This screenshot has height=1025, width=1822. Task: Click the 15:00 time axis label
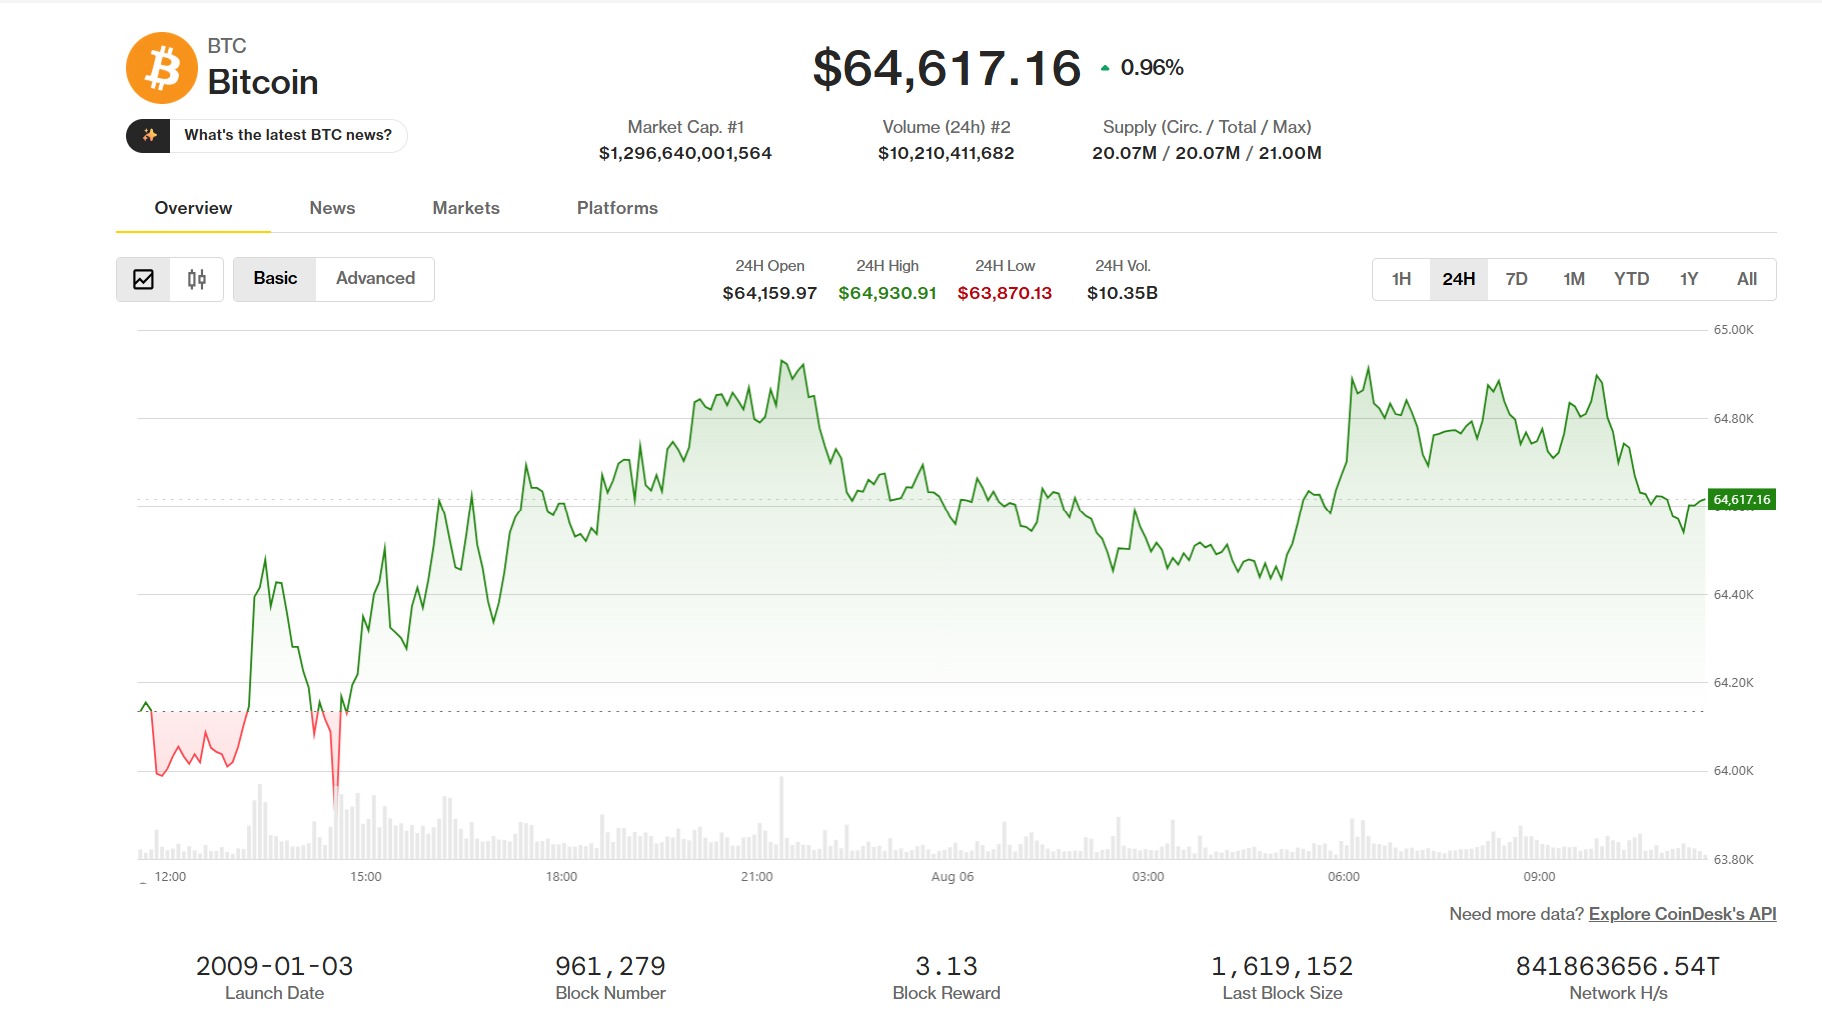tap(366, 877)
